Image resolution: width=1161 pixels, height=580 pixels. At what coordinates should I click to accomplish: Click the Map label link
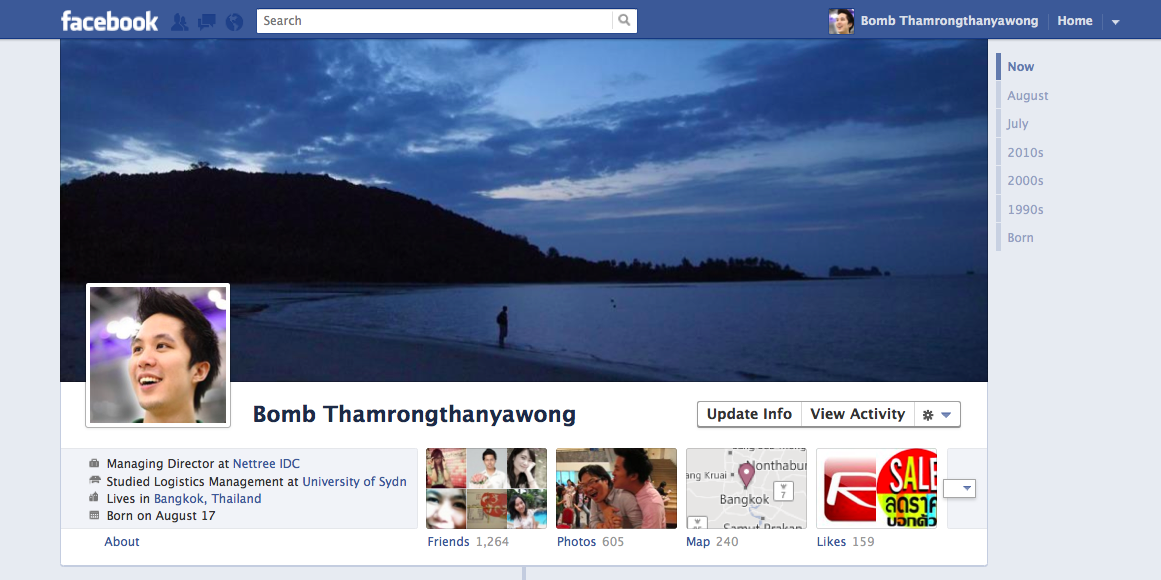pyautogui.click(x=697, y=541)
